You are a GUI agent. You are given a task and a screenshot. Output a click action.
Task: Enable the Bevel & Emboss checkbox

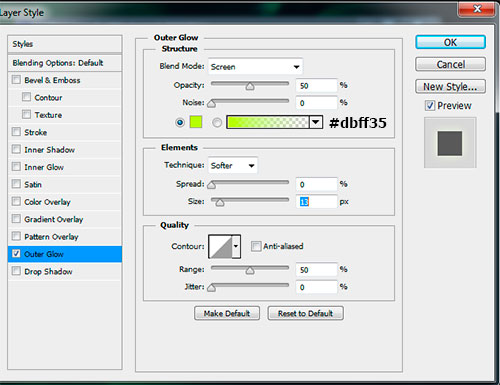16,80
